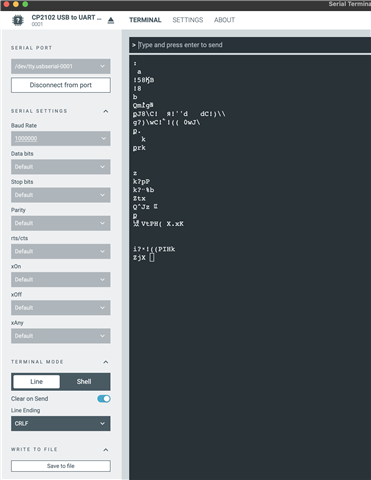Collapse the Serial Settings section
Screen dimensions: 371x480
click(106, 111)
